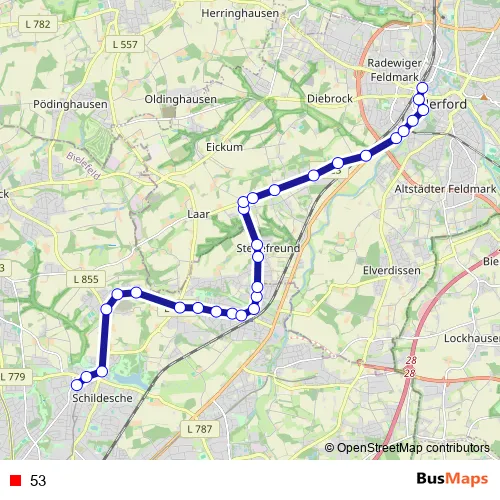Click the red square legend swatch for route 53
The image size is (500, 500).
(15, 480)
